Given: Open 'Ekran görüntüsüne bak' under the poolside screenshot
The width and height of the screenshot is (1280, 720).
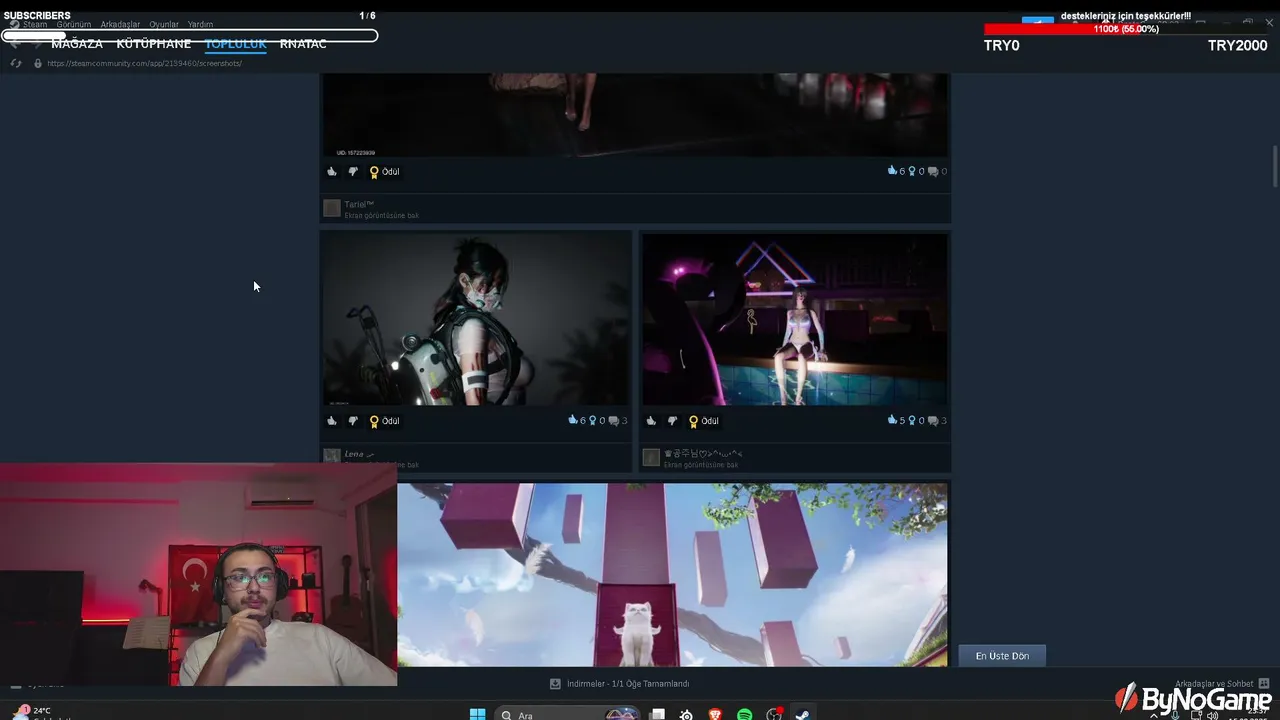Looking at the screenshot, I should 701,465.
